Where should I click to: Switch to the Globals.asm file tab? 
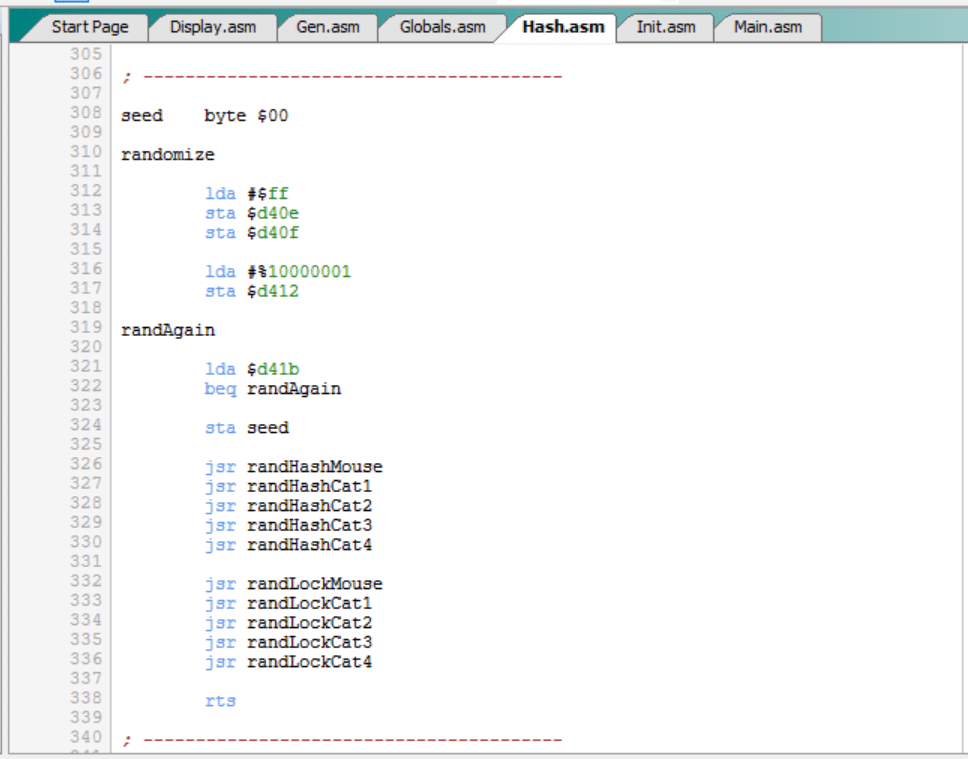click(442, 27)
